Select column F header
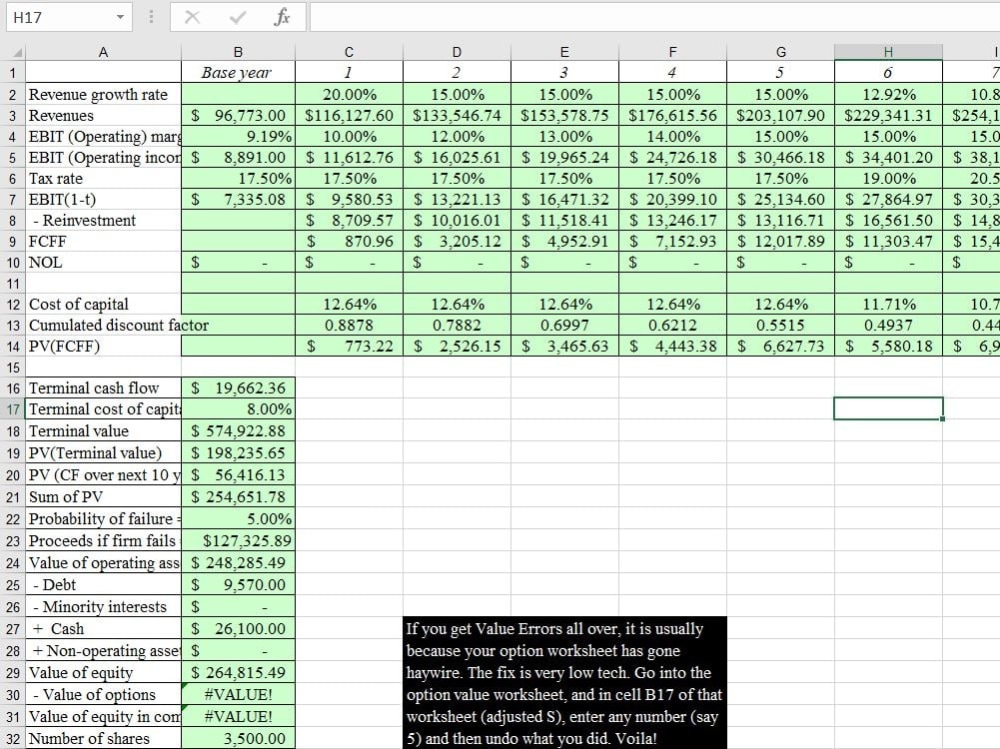This screenshot has width=1000, height=749. pyautogui.click(x=672, y=52)
